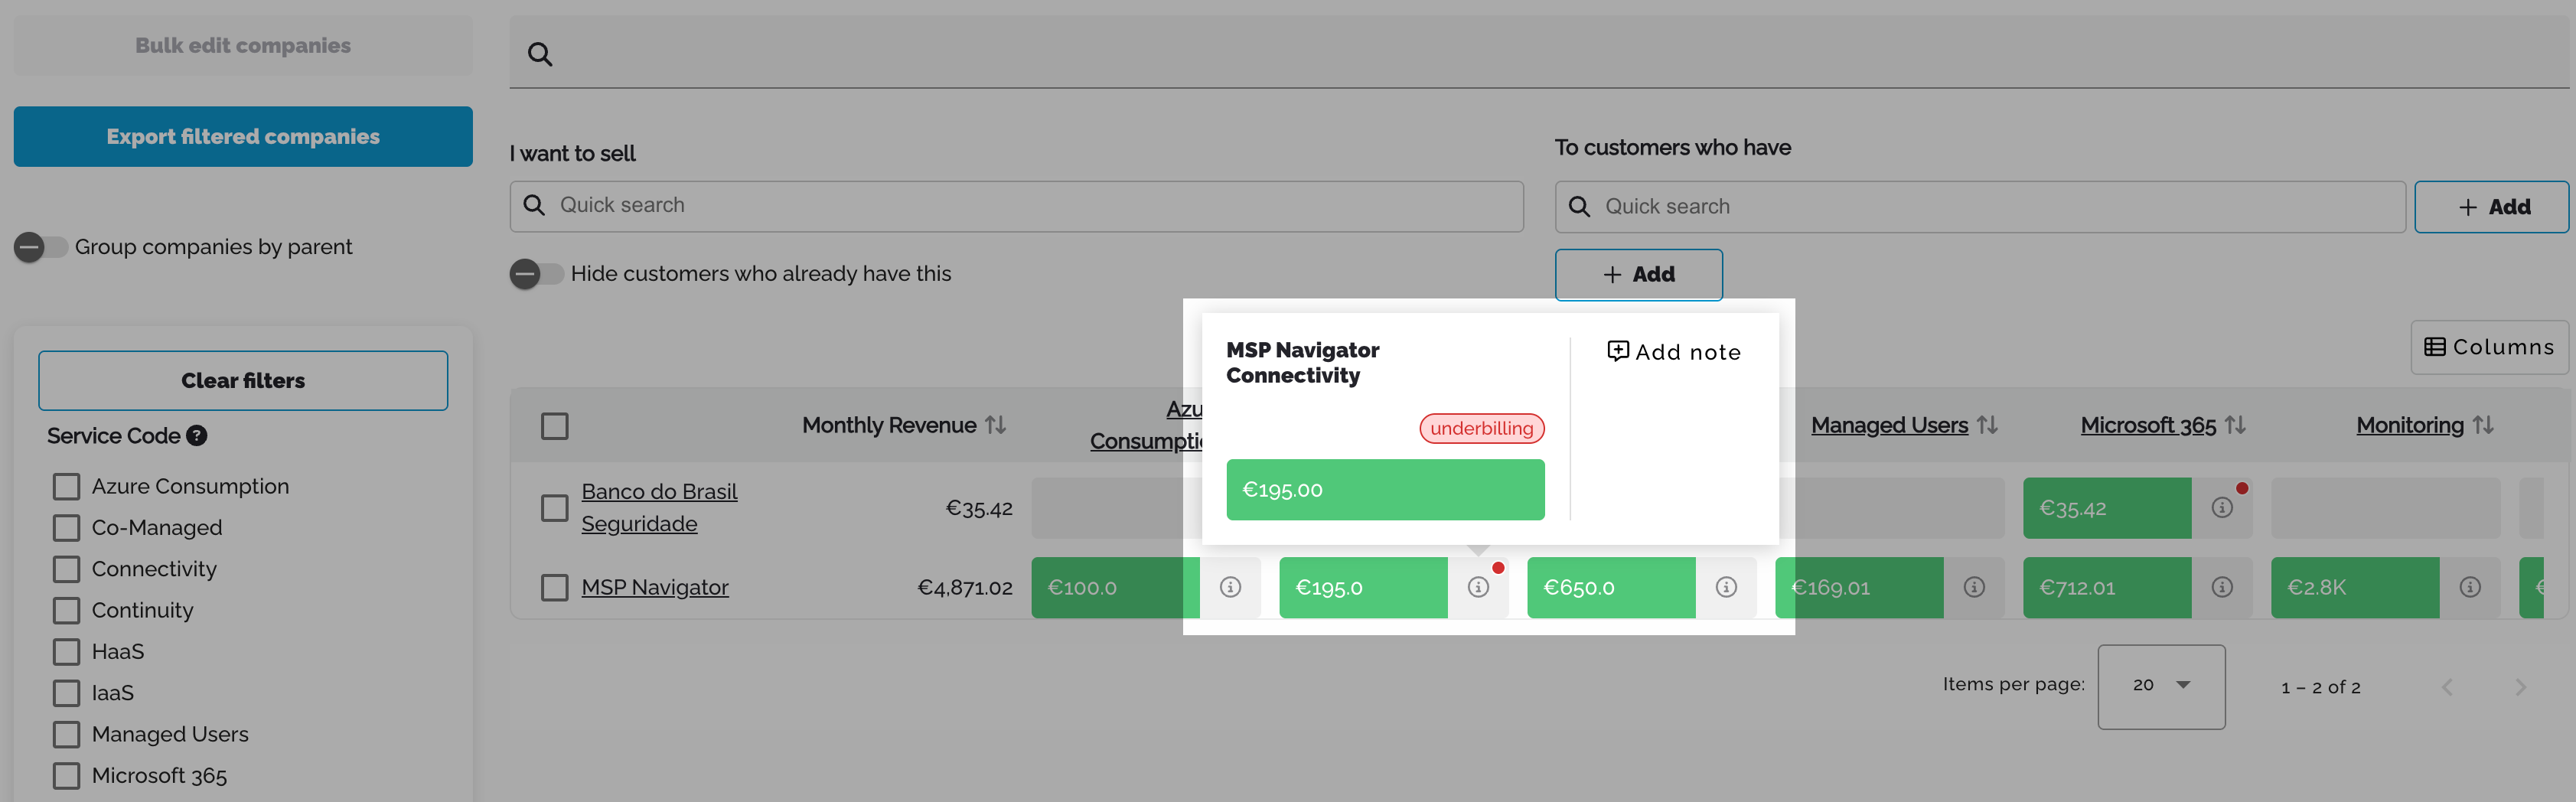Click info icon next to €2.8K cell

click(x=2470, y=587)
